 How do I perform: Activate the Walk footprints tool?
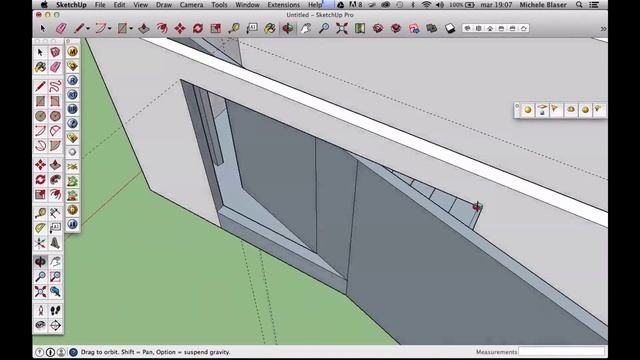point(55,311)
